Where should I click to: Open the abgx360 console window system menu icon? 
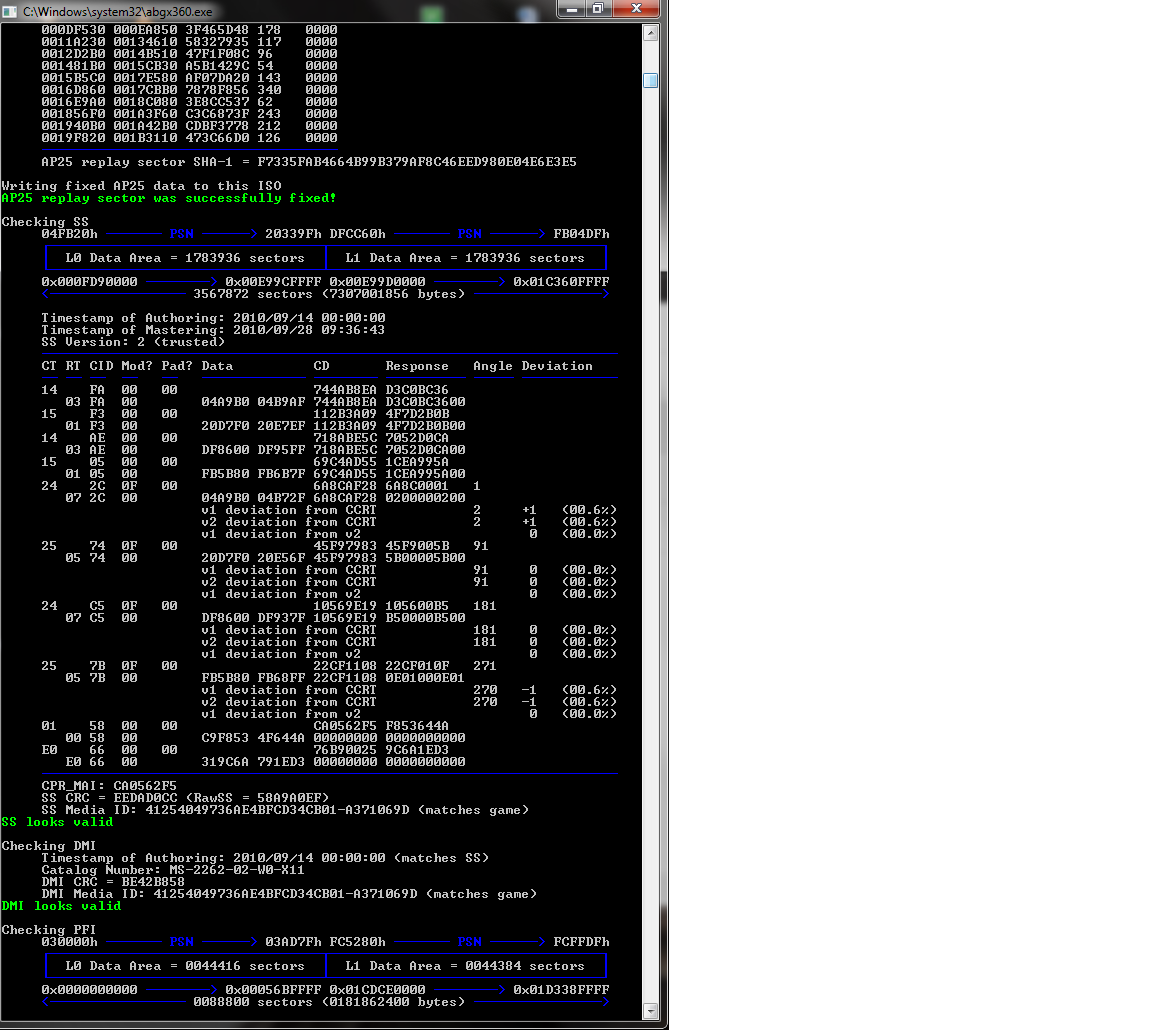click(x=10, y=10)
